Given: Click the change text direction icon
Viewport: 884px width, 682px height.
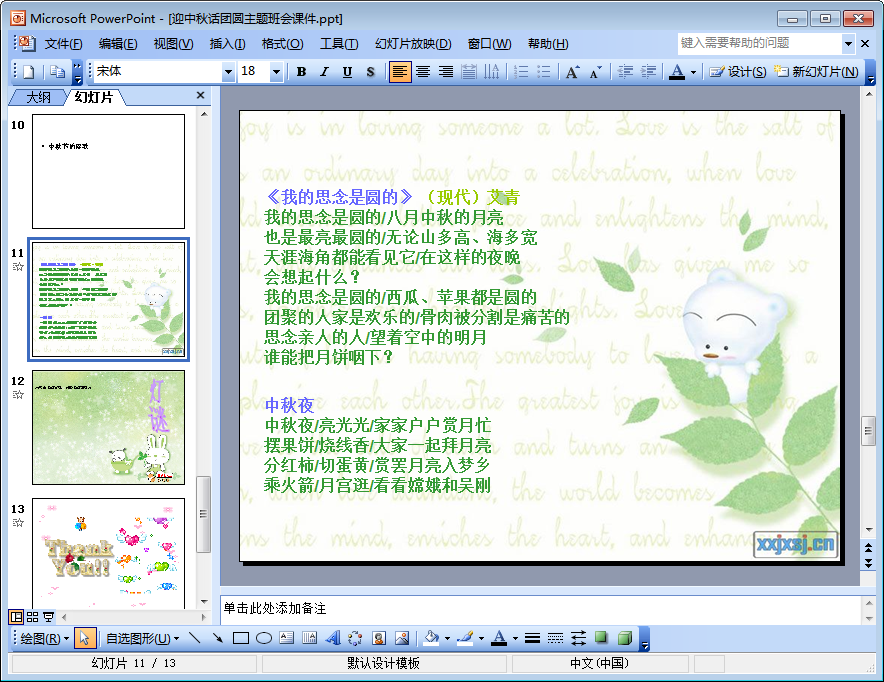Looking at the screenshot, I should click(x=492, y=72).
